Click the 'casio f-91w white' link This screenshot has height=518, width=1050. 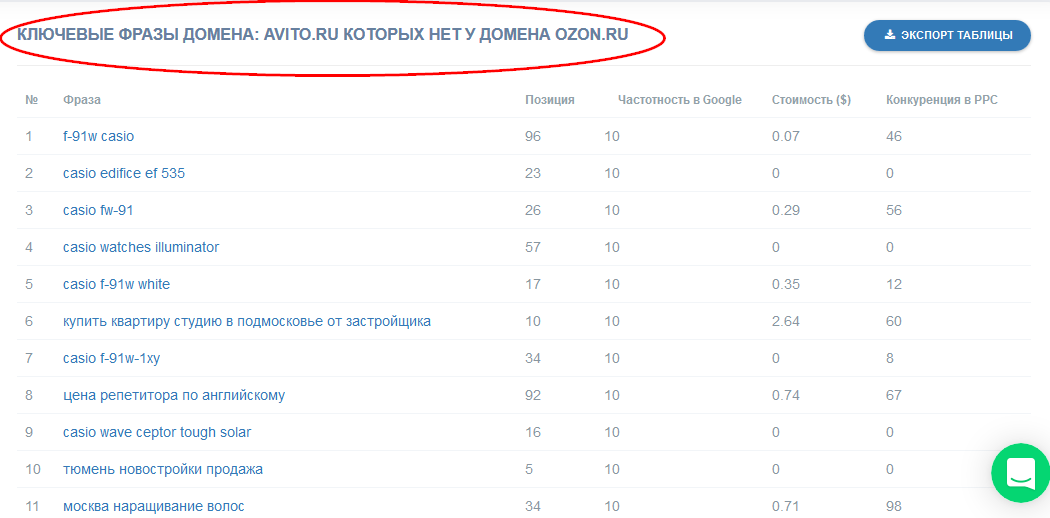click(116, 284)
